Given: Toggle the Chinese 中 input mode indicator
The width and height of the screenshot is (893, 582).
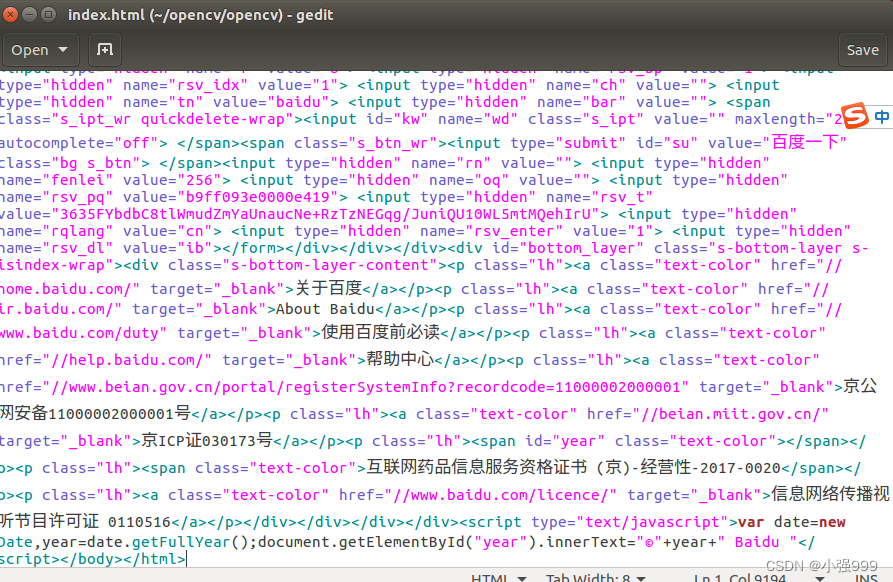Looking at the screenshot, I should 882,117.
